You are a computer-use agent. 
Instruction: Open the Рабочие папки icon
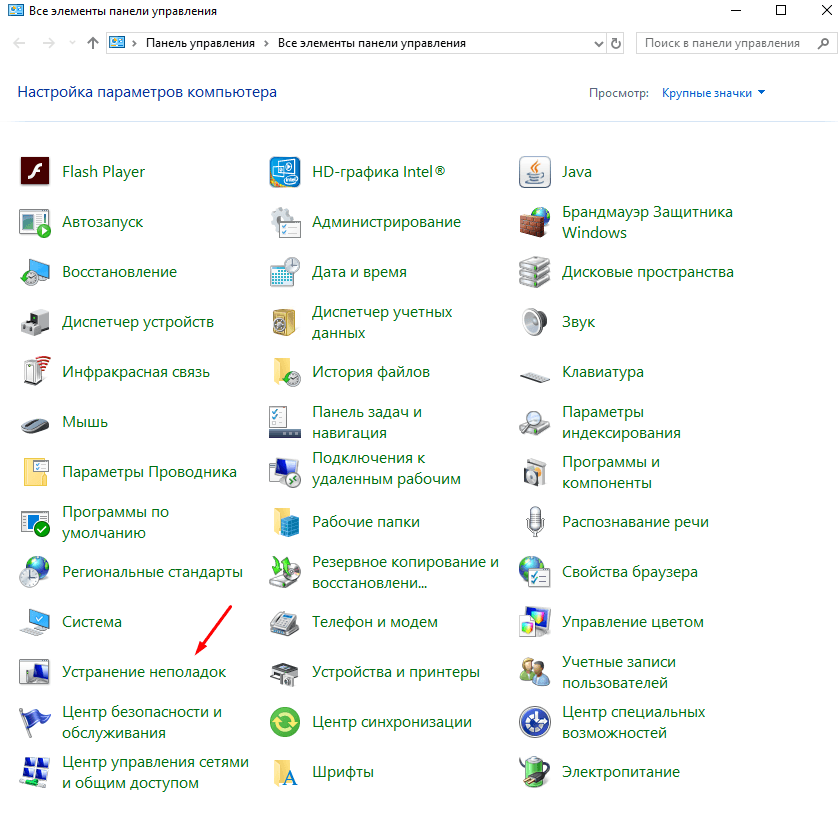pos(286,522)
